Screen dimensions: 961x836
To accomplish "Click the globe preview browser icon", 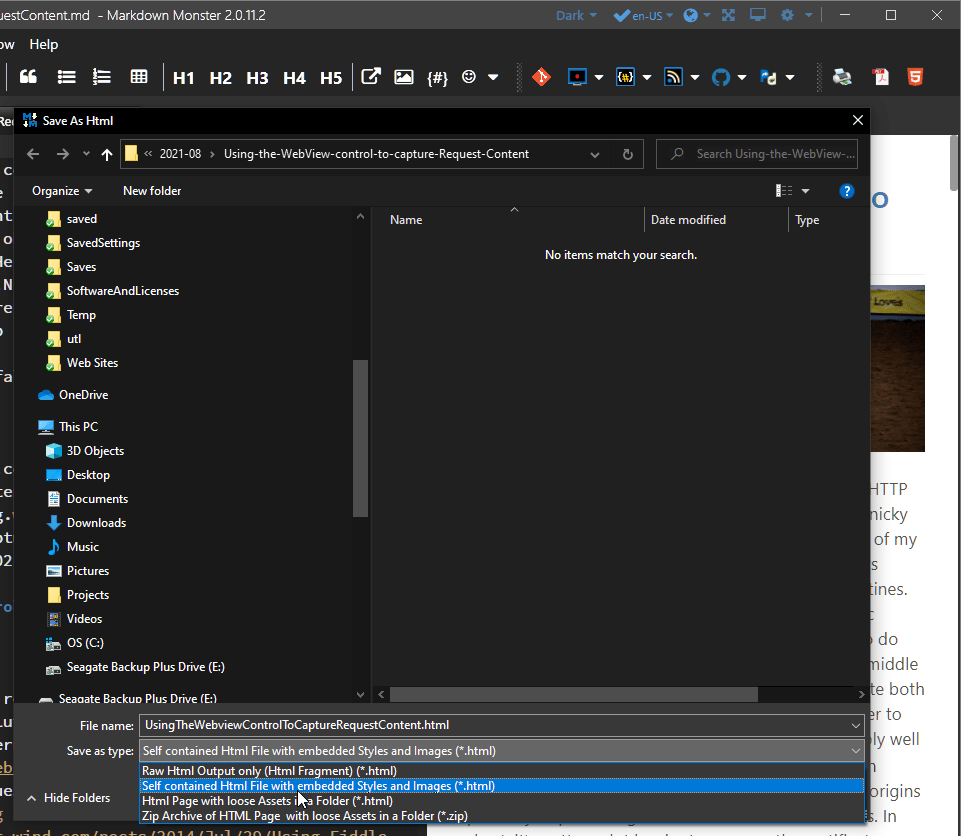I will [x=691, y=15].
